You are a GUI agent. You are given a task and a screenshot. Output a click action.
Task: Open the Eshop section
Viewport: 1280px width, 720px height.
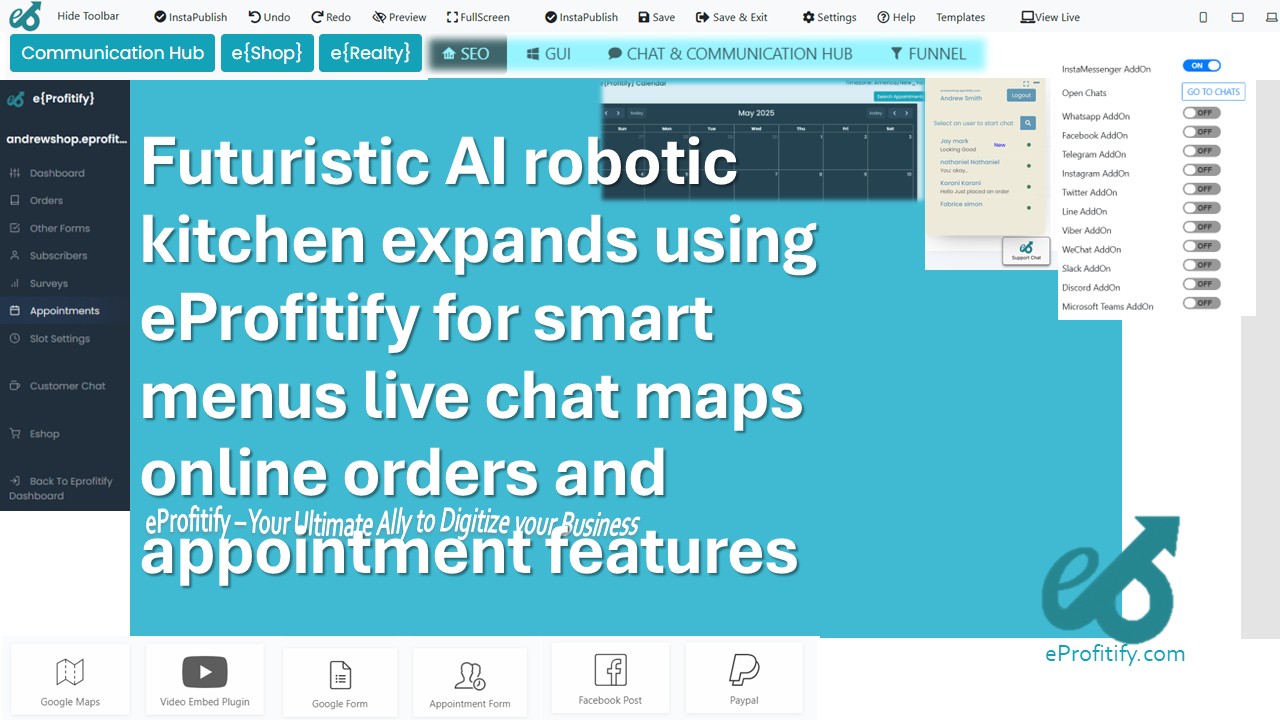pos(47,433)
